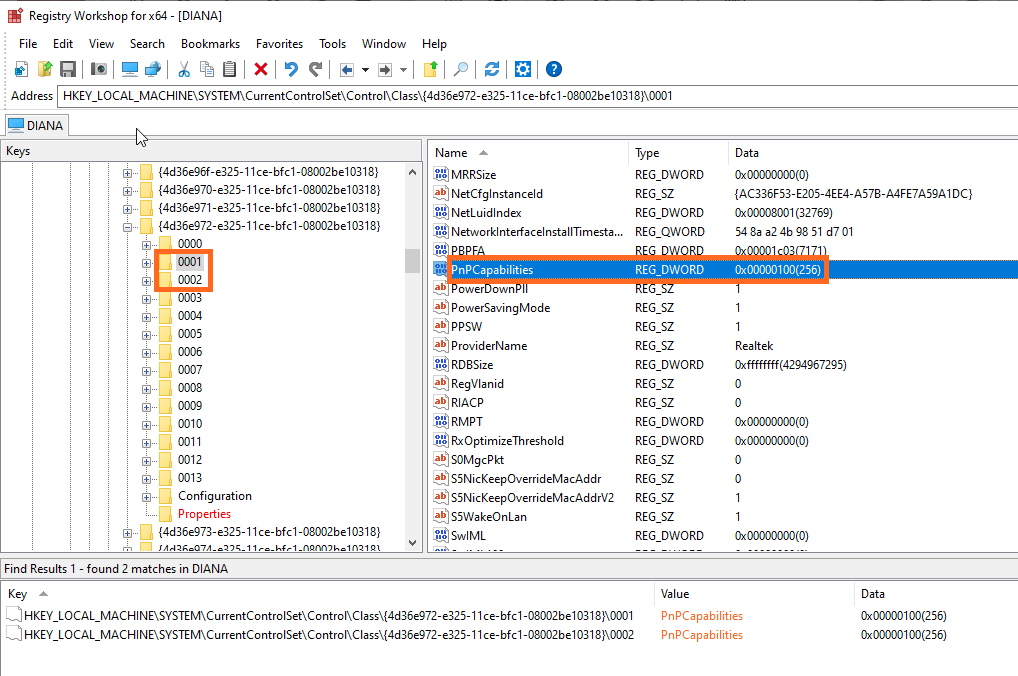The image size is (1018, 676).
Task: Click the keys tree scroll-up arrow
Action: pyautogui.click(x=412, y=172)
